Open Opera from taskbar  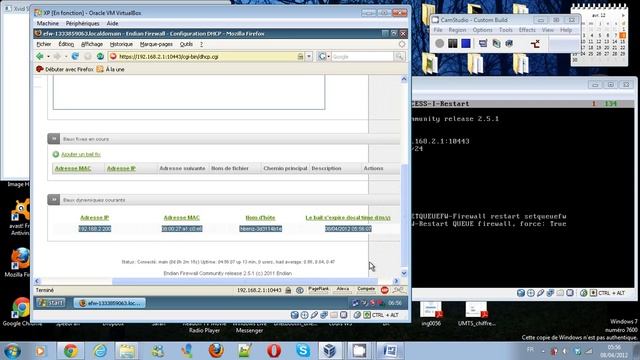[x=274, y=351]
